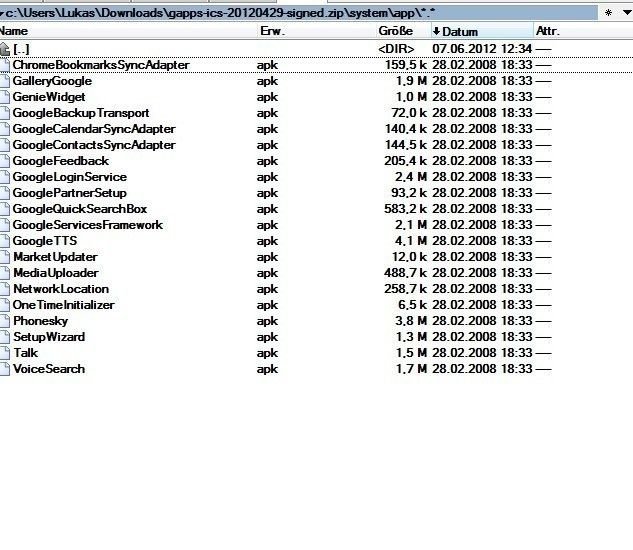Click the ChromeBookmarksSyncAdapter file icon
The width and height of the screenshot is (633, 550).
(x=4, y=65)
